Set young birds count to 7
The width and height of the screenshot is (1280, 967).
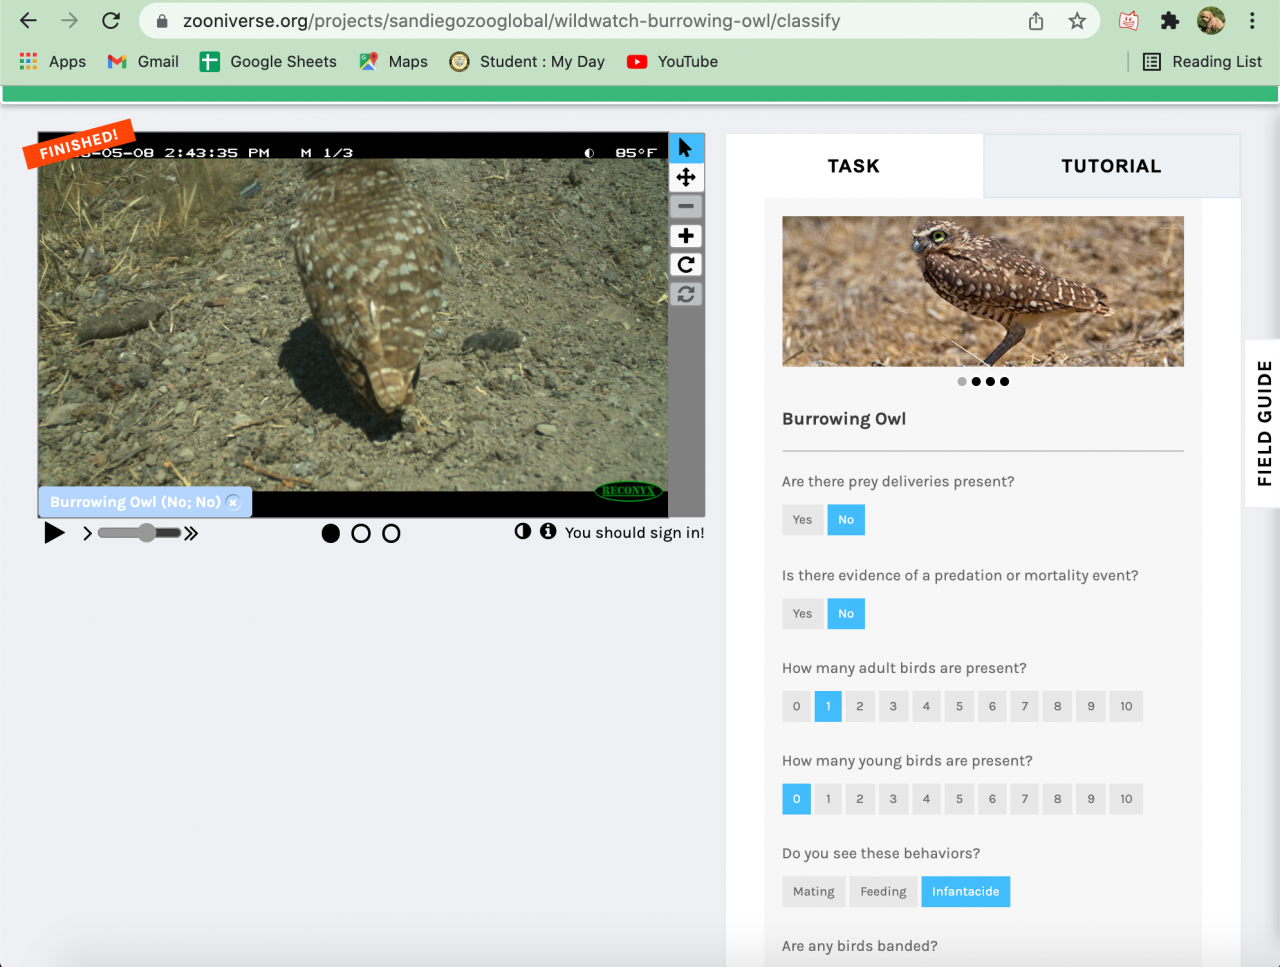point(1024,799)
